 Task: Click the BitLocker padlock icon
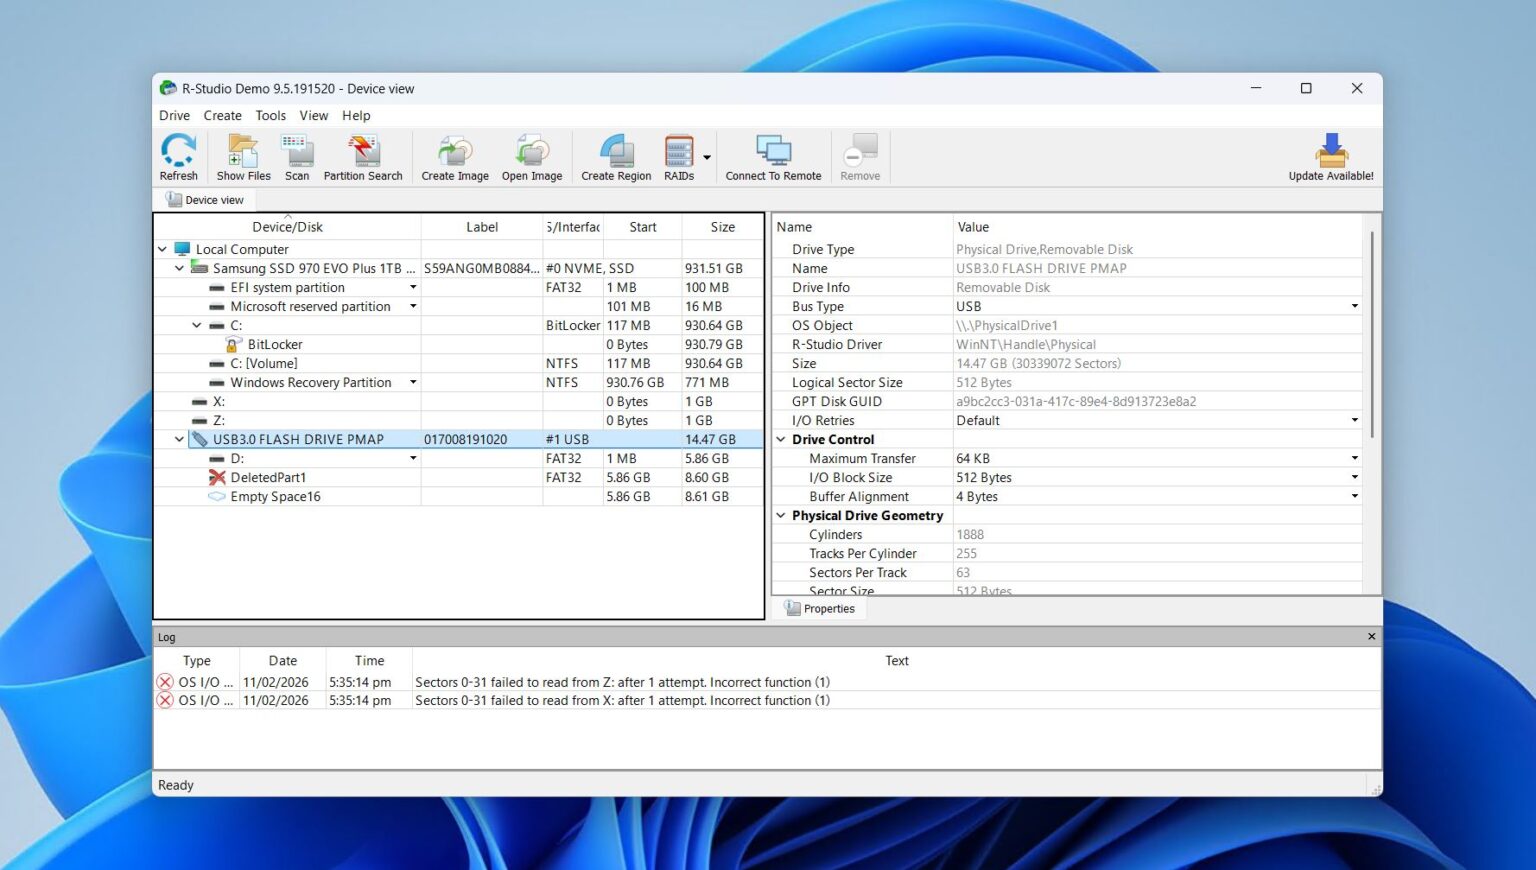232,344
